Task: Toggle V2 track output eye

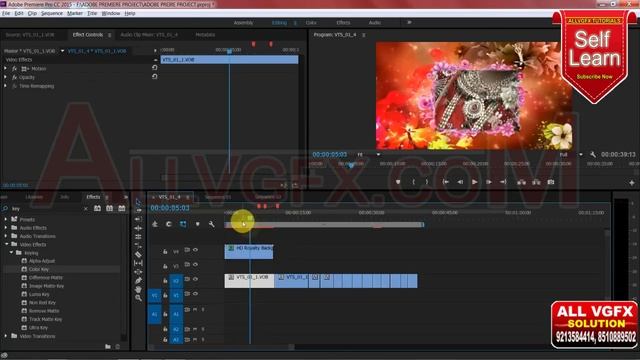Action: tap(196, 279)
